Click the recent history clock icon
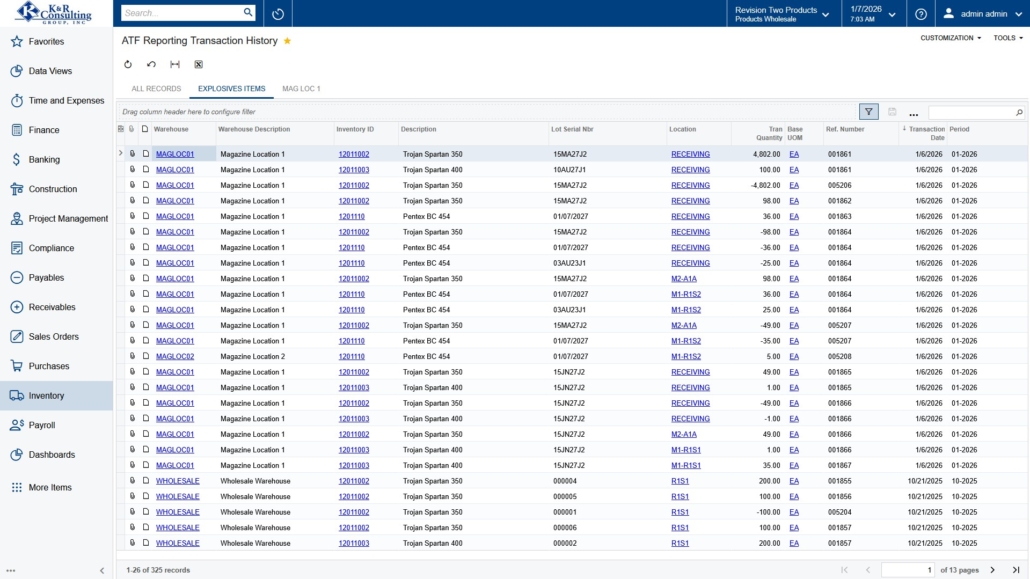The width and height of the screenshot is (1030, 579). [x=278, y=14]
